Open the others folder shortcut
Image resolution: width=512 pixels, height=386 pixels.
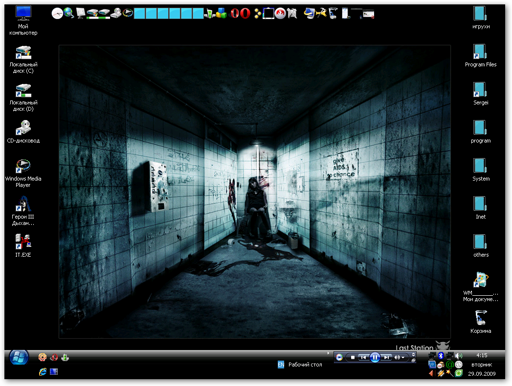click(480, 246)
